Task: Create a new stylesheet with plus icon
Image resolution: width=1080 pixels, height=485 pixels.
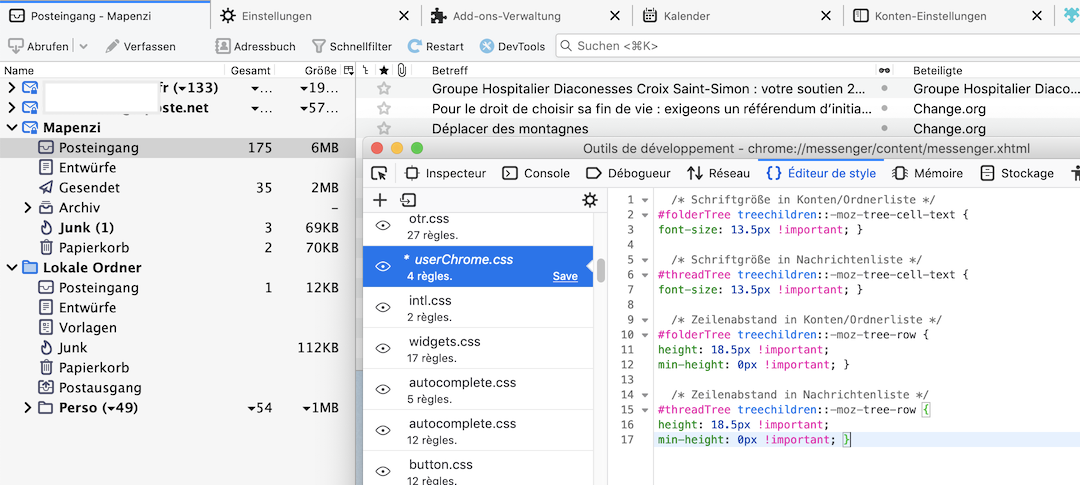Action: point(380,200)
